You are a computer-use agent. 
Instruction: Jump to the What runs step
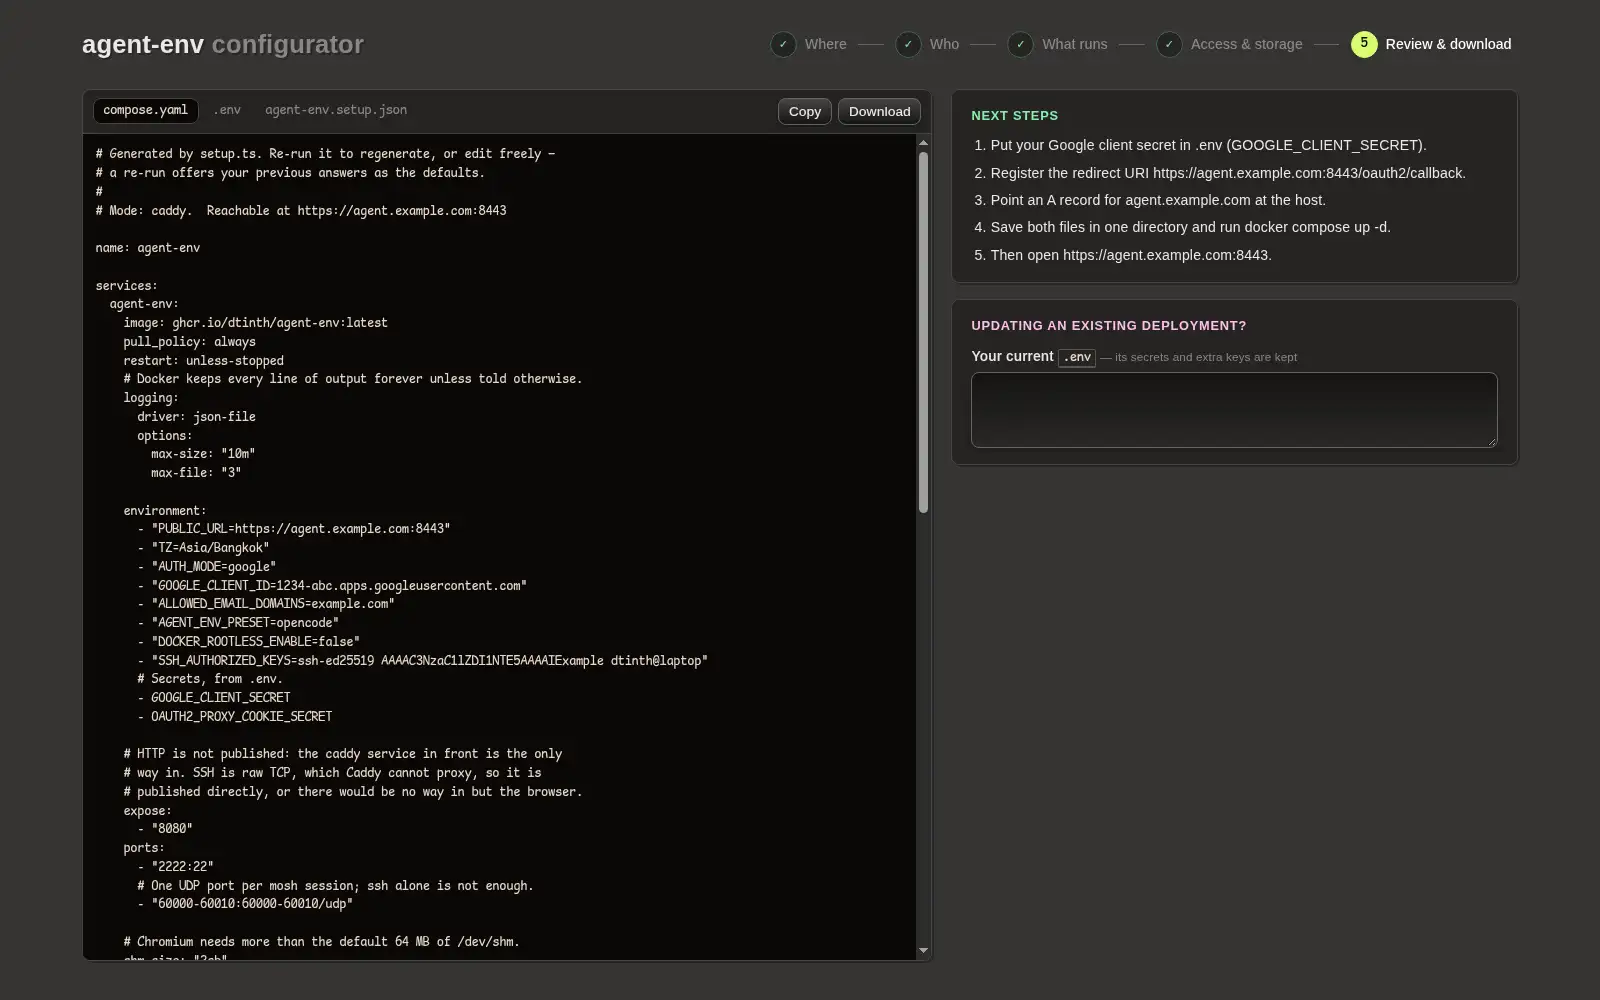coord(1058,44)
